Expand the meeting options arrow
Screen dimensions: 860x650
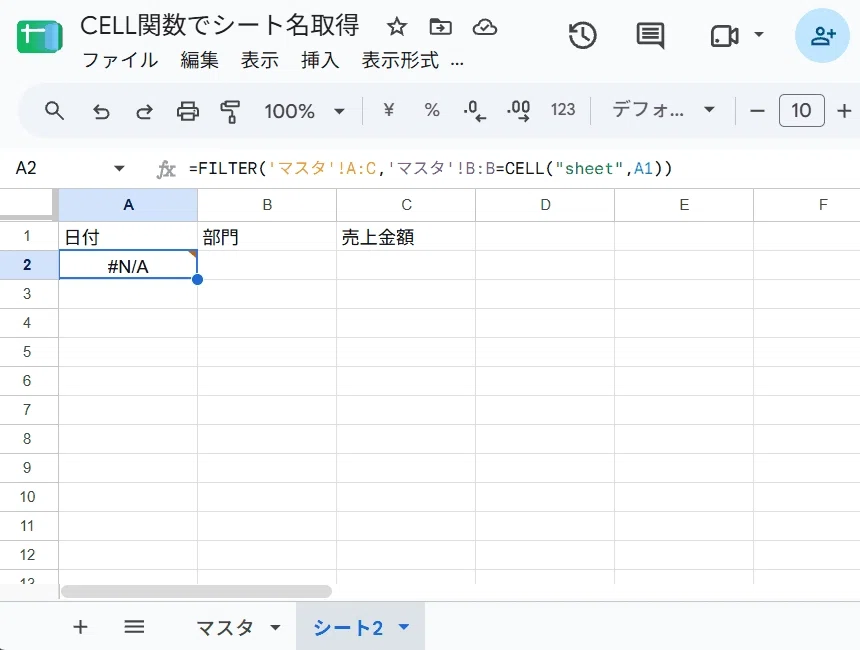[759, 35]
